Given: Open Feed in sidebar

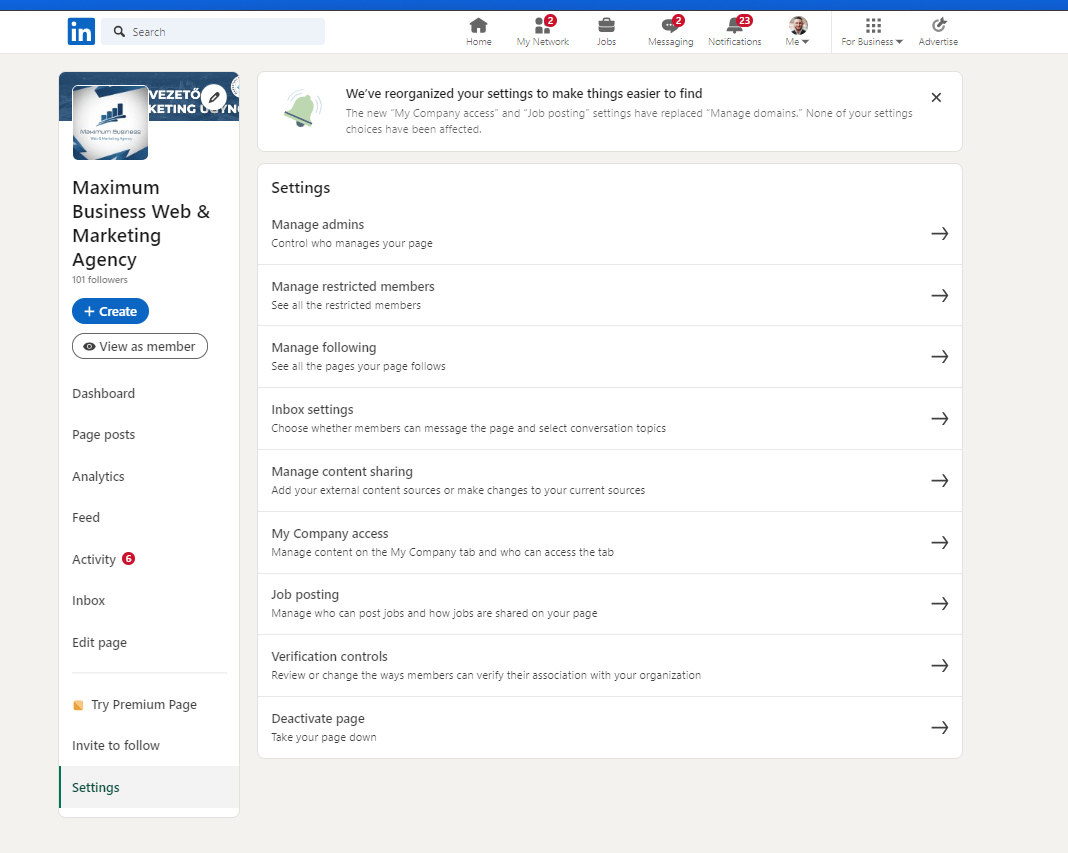Looking at the screenshot, I should [x=86, y=517].
